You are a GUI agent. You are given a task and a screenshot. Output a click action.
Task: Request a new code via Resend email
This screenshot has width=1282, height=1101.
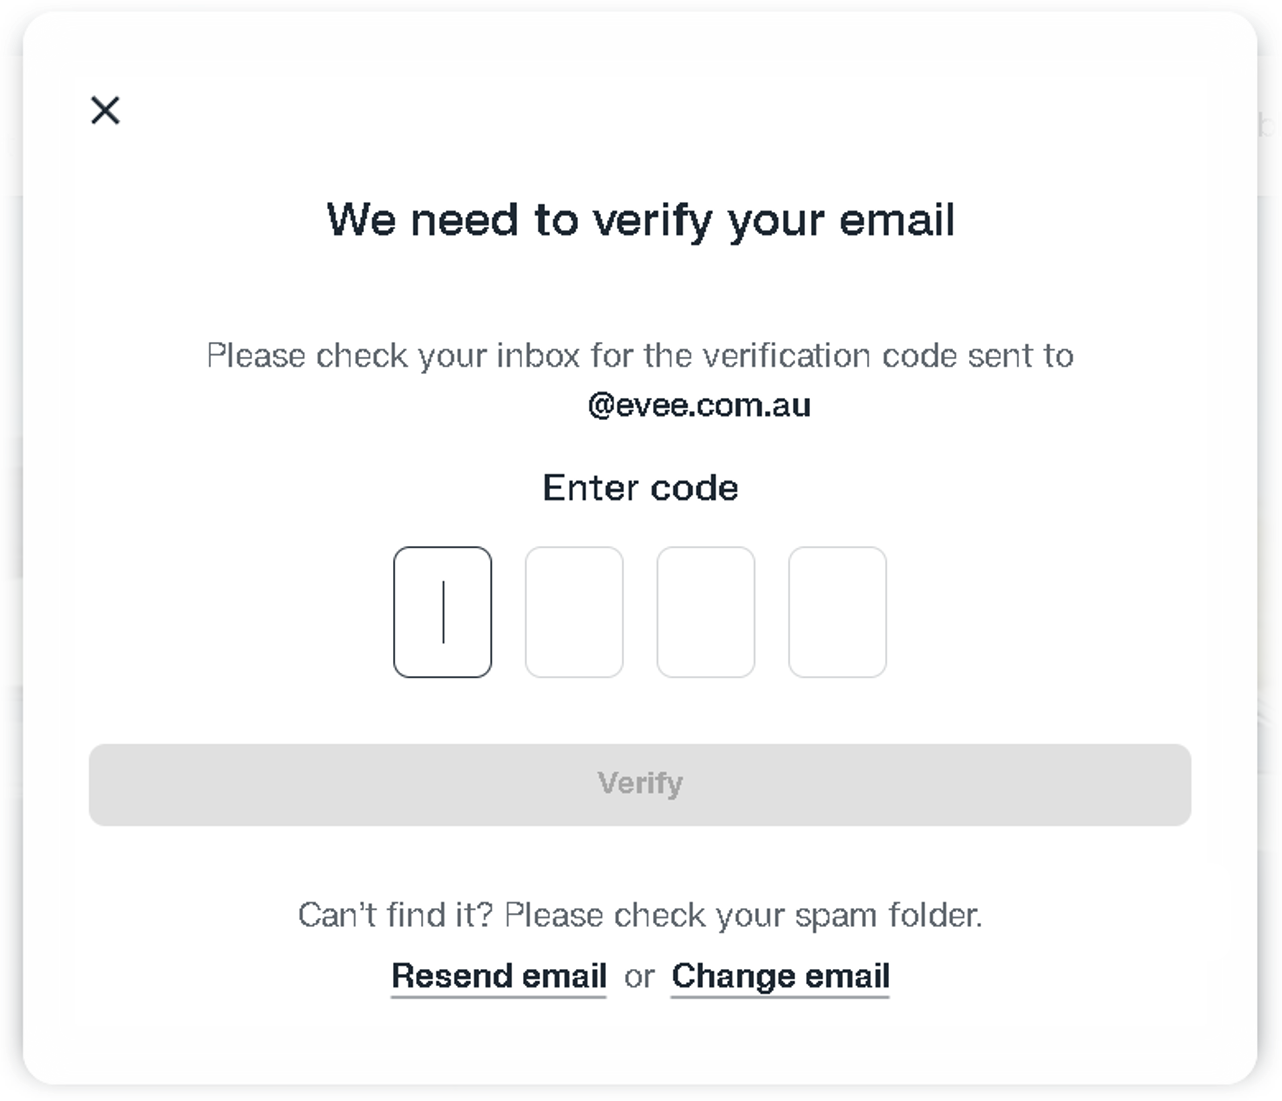pos(499,975)
